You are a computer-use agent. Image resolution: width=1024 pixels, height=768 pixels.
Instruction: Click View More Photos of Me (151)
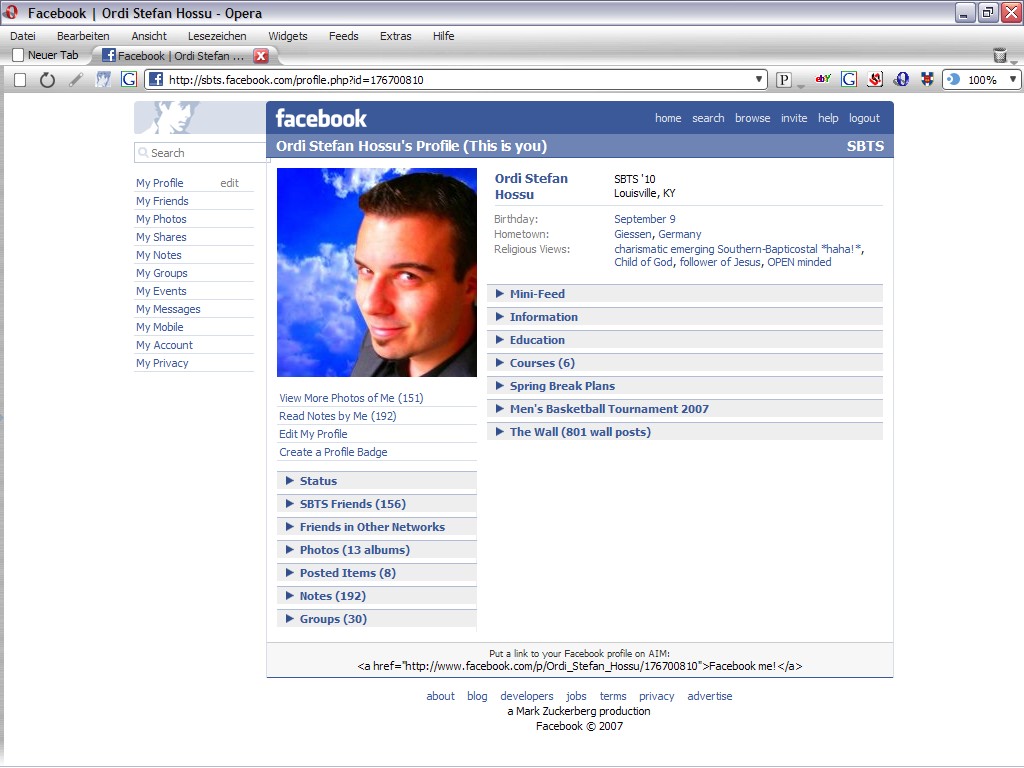351,398
